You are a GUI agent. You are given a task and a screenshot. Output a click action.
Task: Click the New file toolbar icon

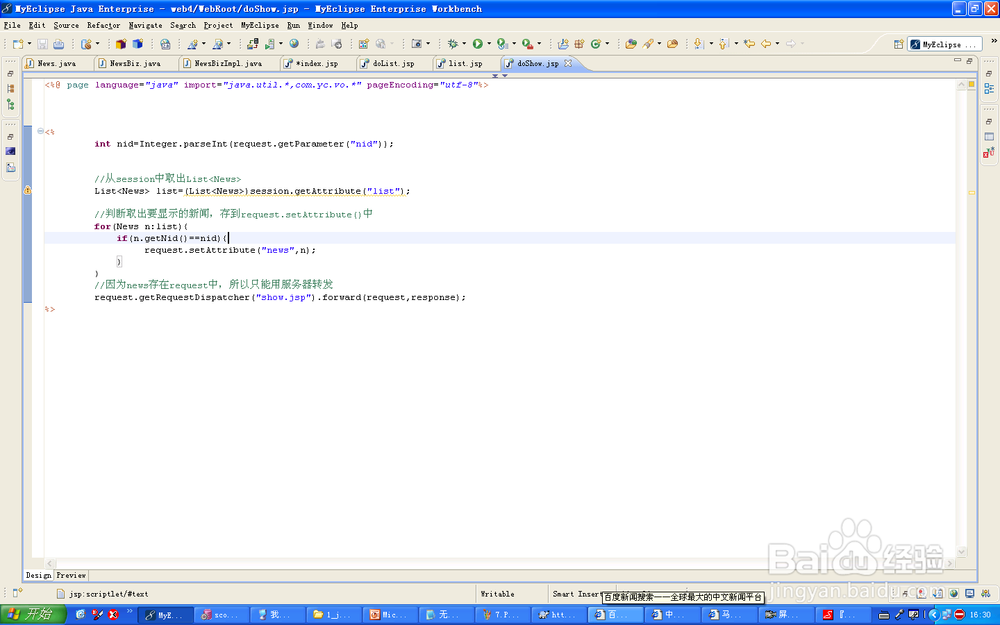18,44
